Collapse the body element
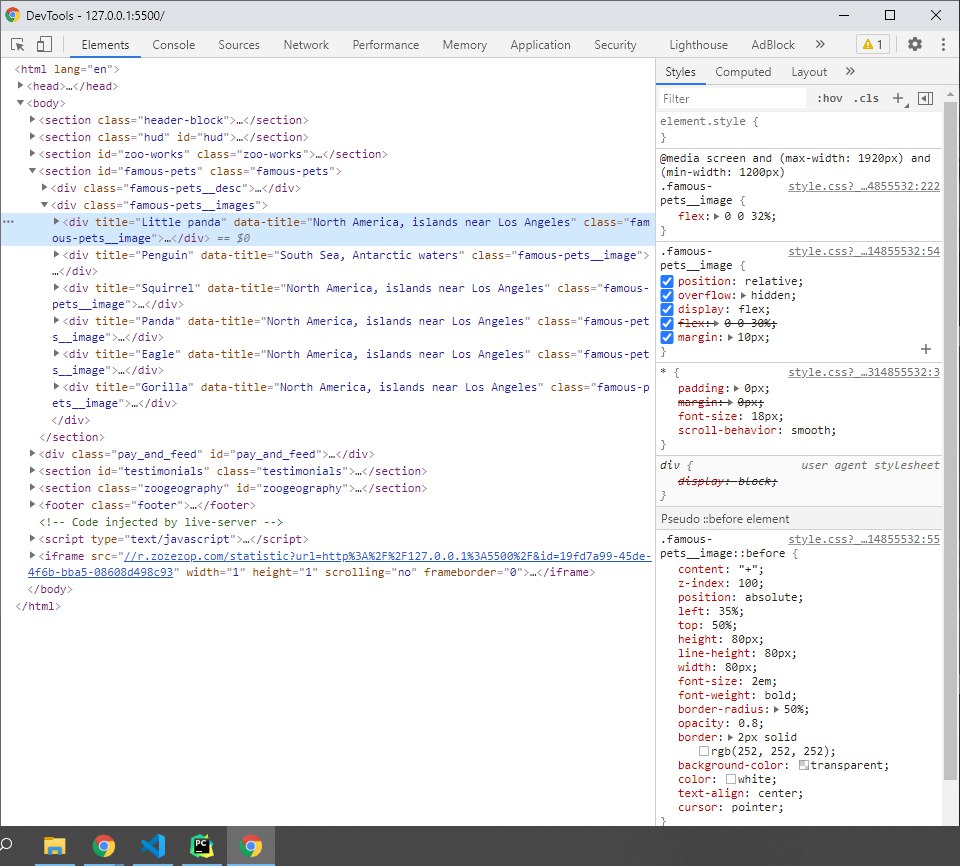Viewport: 960px width, 866px height. point(20,103)
